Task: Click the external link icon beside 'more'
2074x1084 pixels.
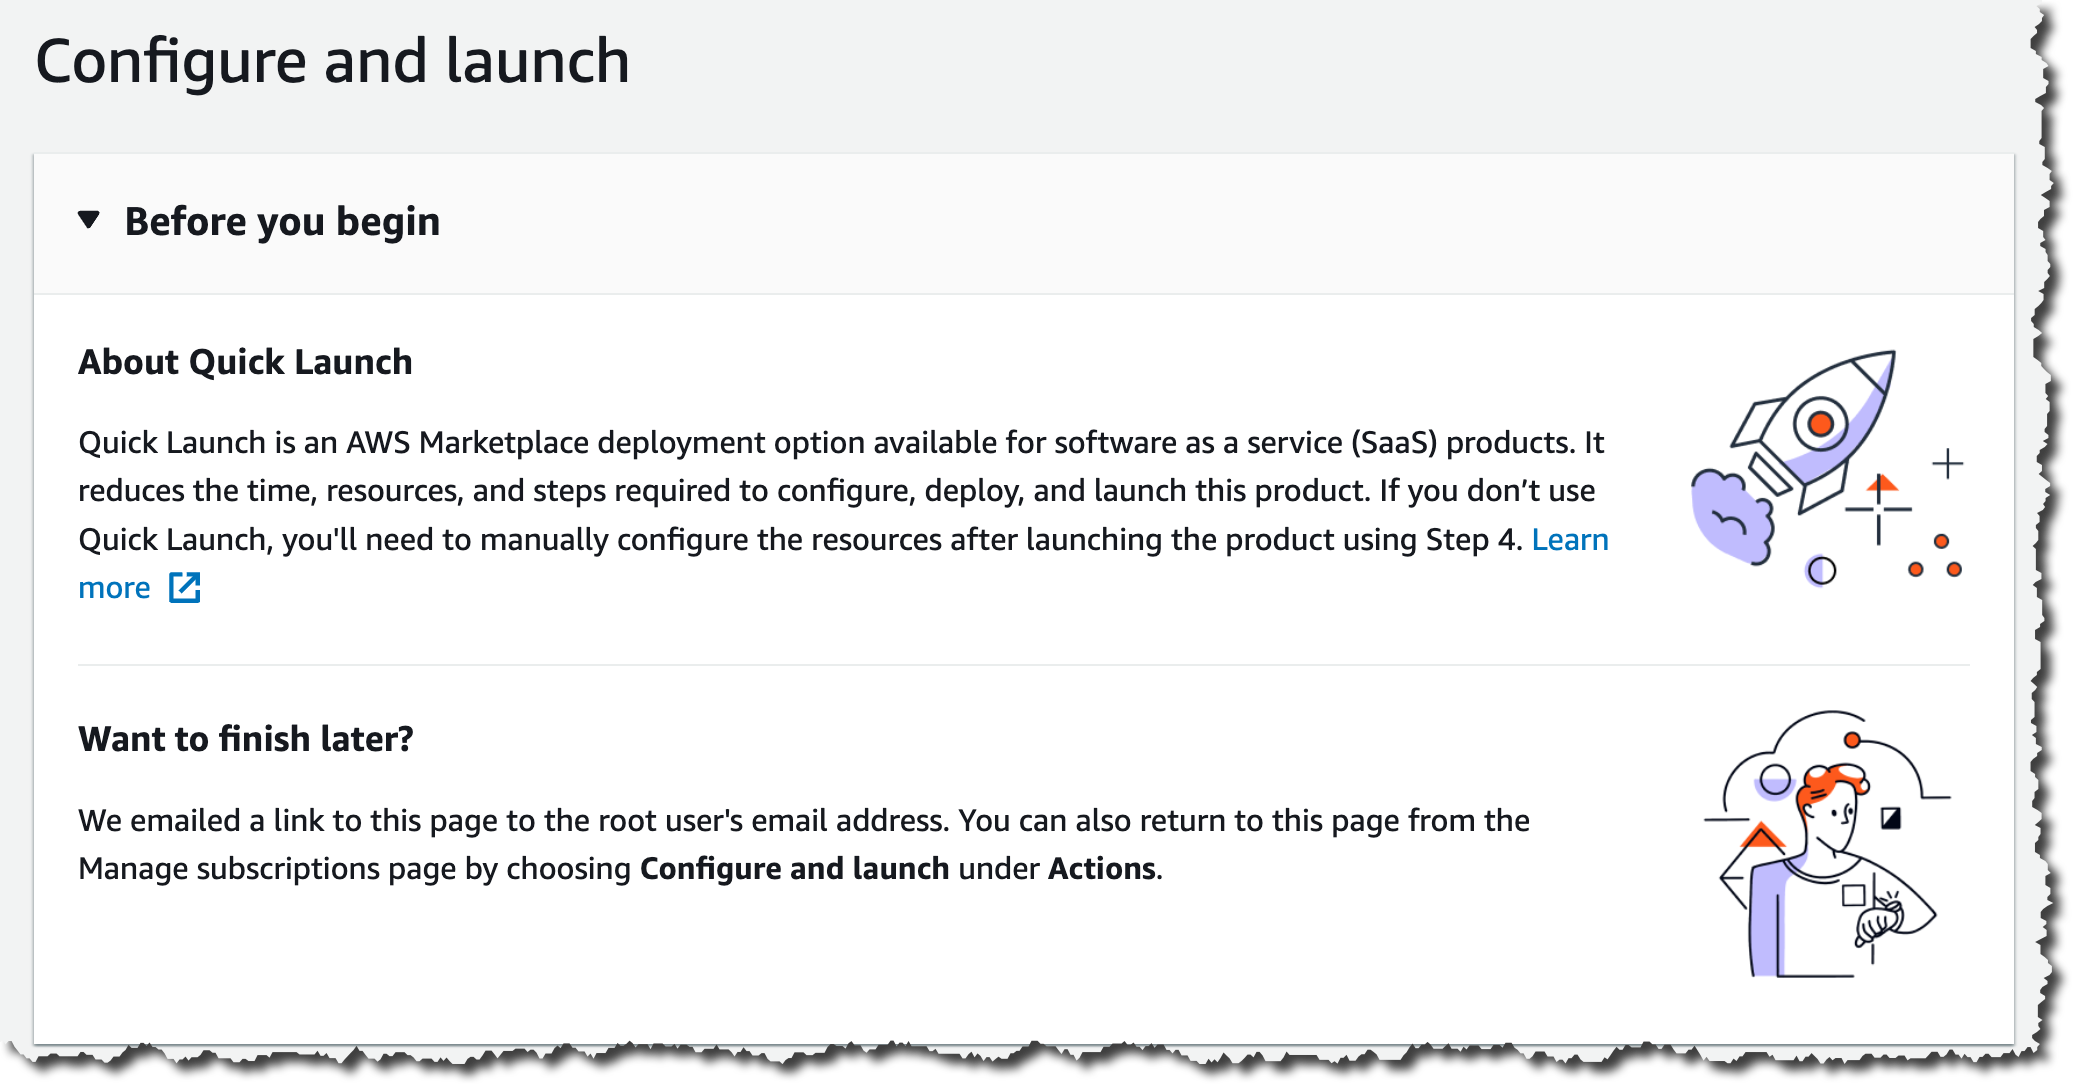Action: click(185, 588)
